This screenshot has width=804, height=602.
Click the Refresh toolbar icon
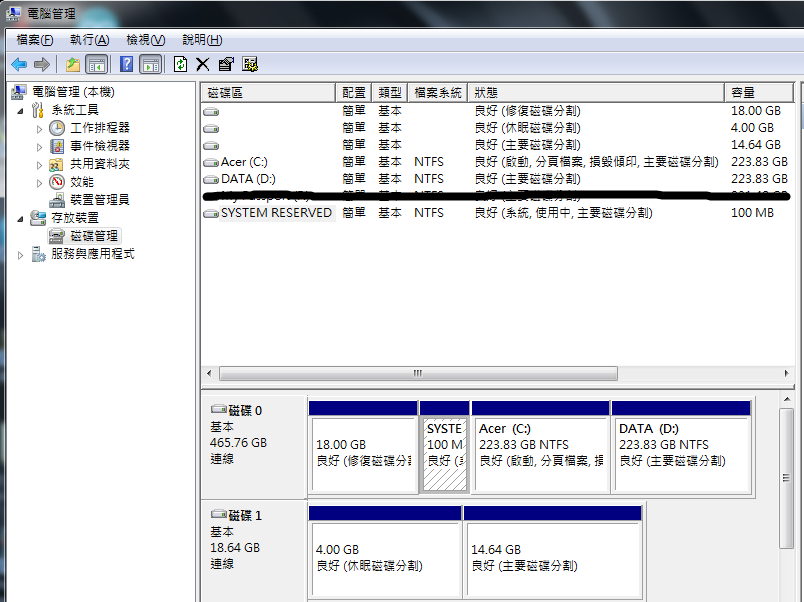click(x=181, y=63)
